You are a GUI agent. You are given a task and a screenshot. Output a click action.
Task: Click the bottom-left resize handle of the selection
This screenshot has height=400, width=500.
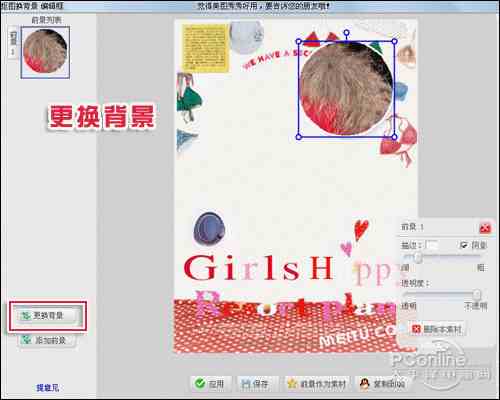(299, 137)
